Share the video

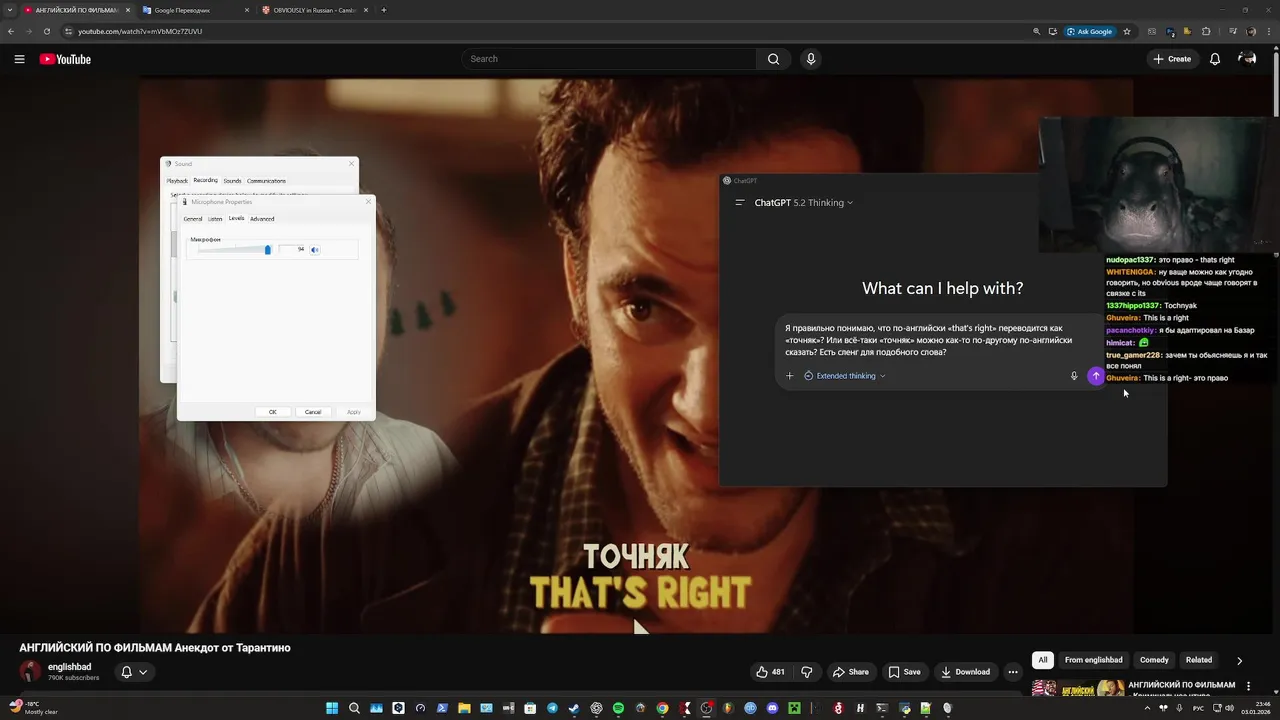(851, 672)
